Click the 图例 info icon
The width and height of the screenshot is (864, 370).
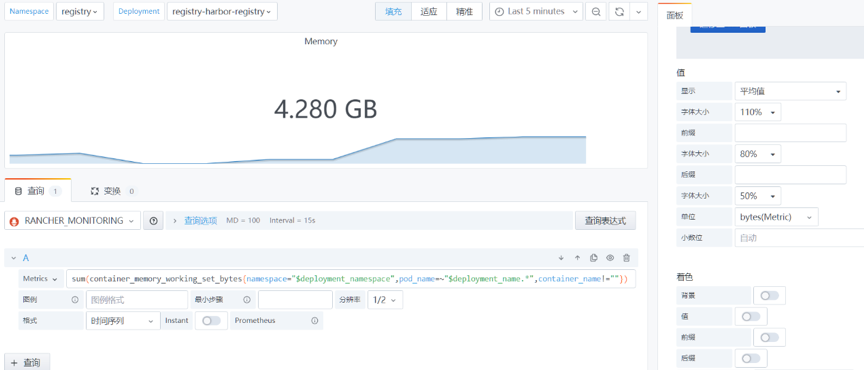coord(75,300)
